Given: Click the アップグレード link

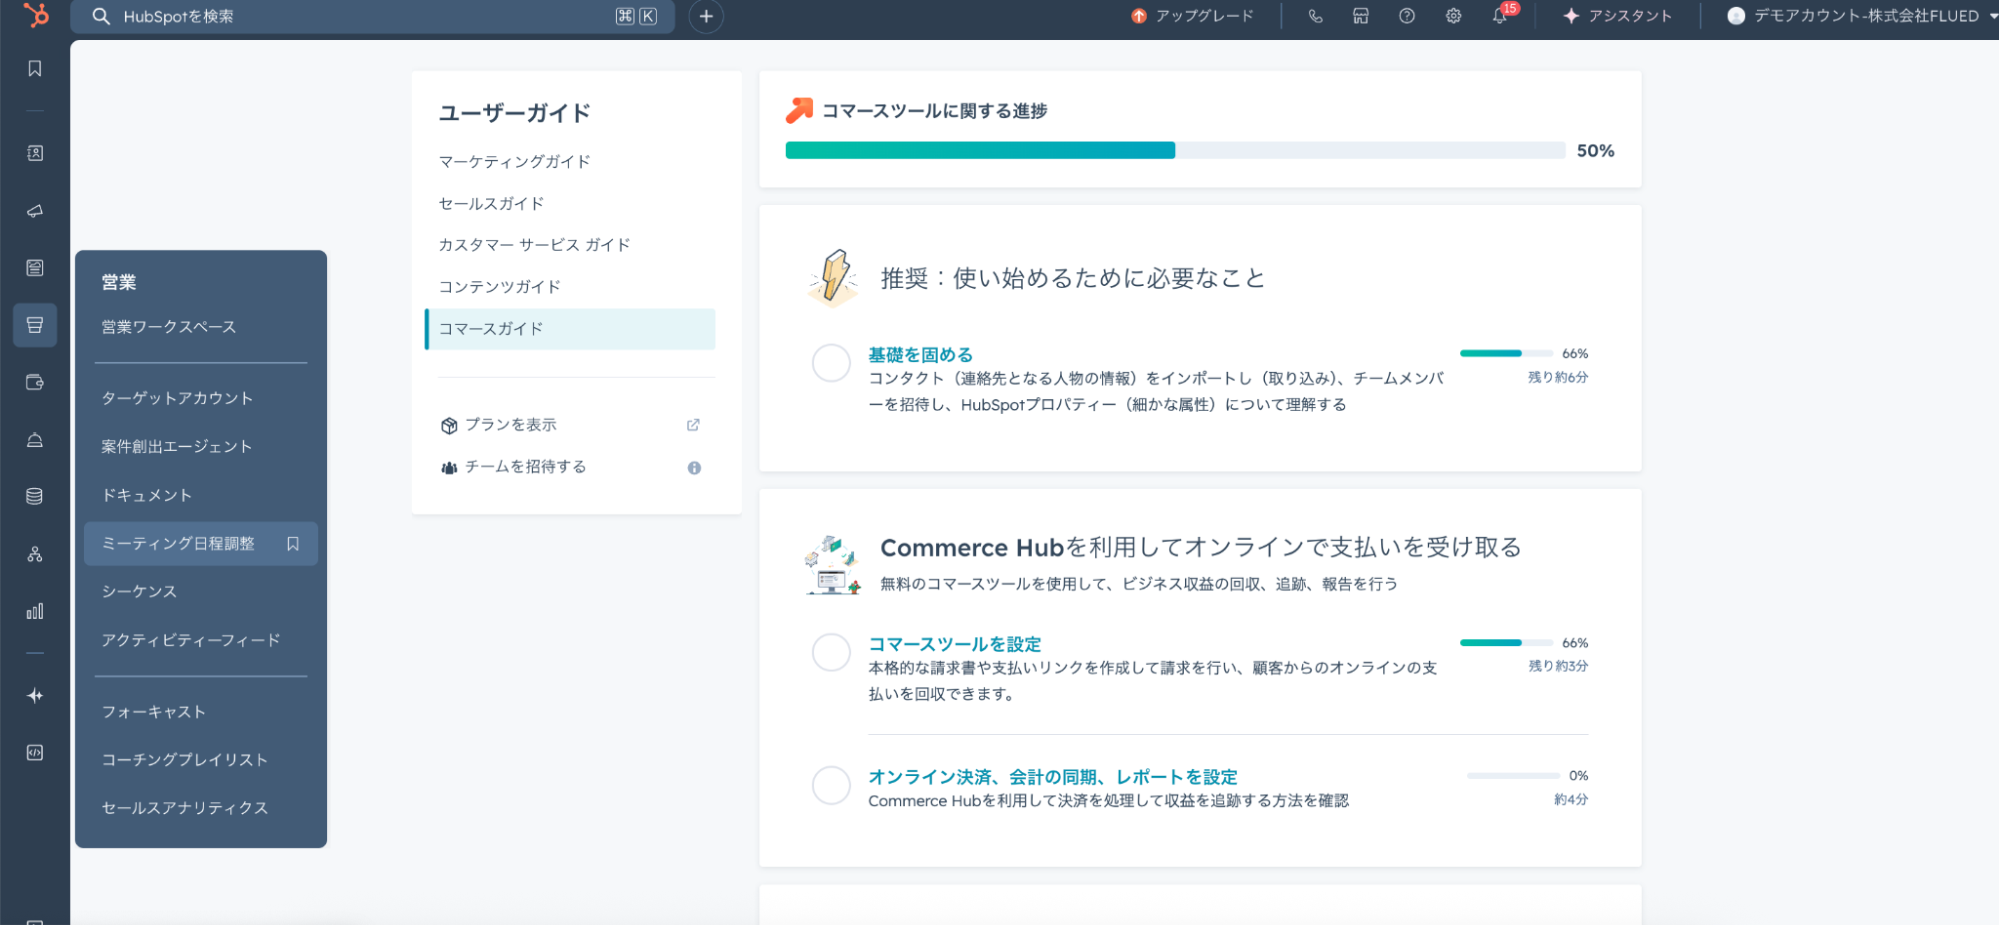Looking at the screenshot, I should [x=1192, y=16].
